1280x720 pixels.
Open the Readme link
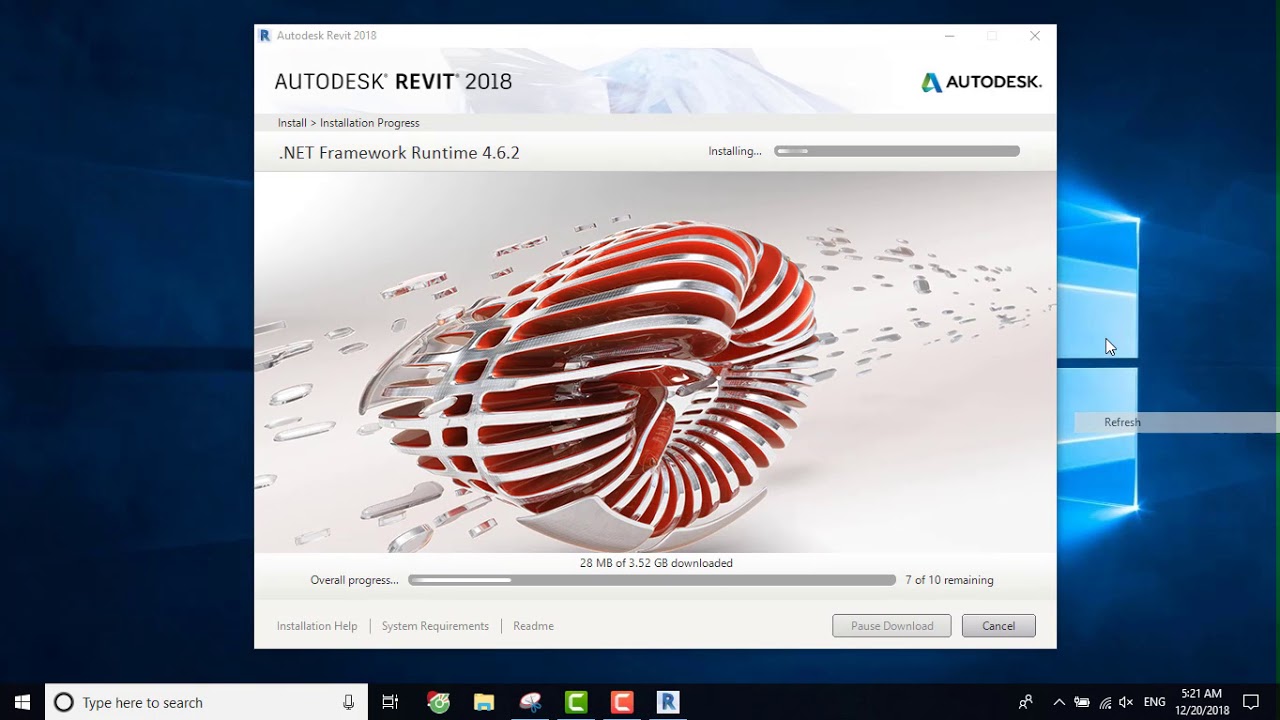[x=533, y=626]
